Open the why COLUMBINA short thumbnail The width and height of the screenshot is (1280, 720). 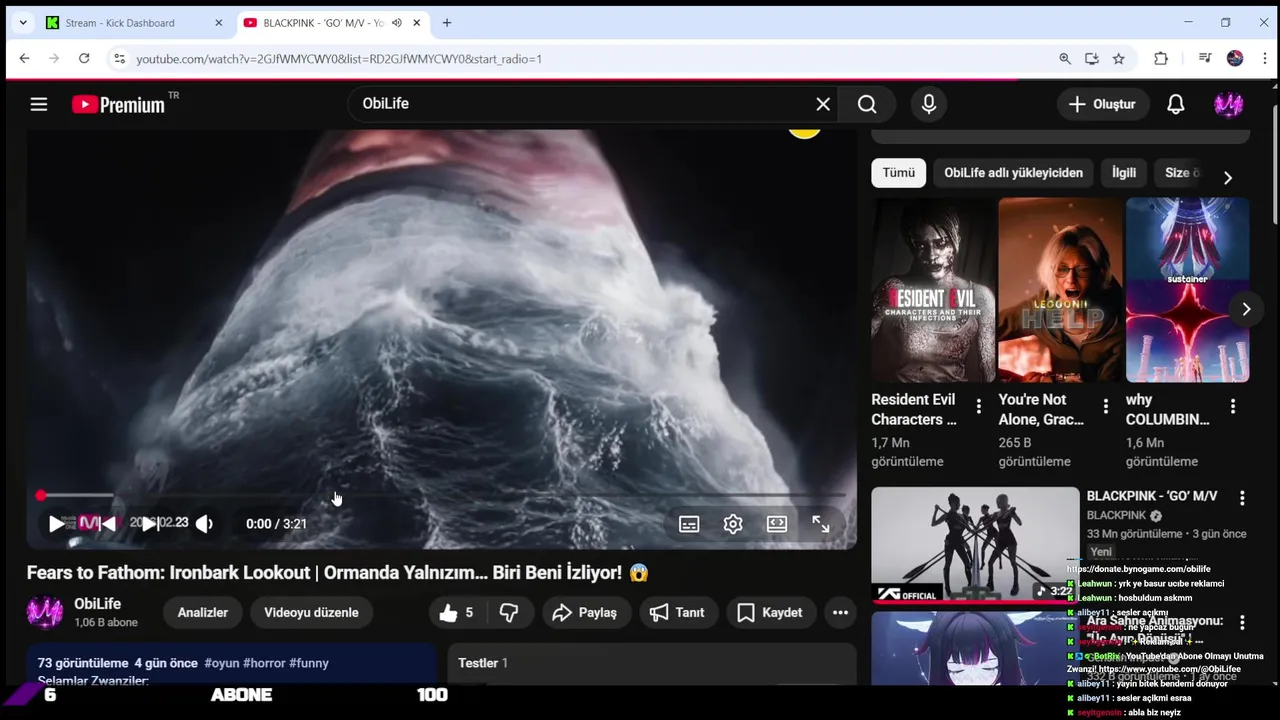click(x=1187, y=290)
